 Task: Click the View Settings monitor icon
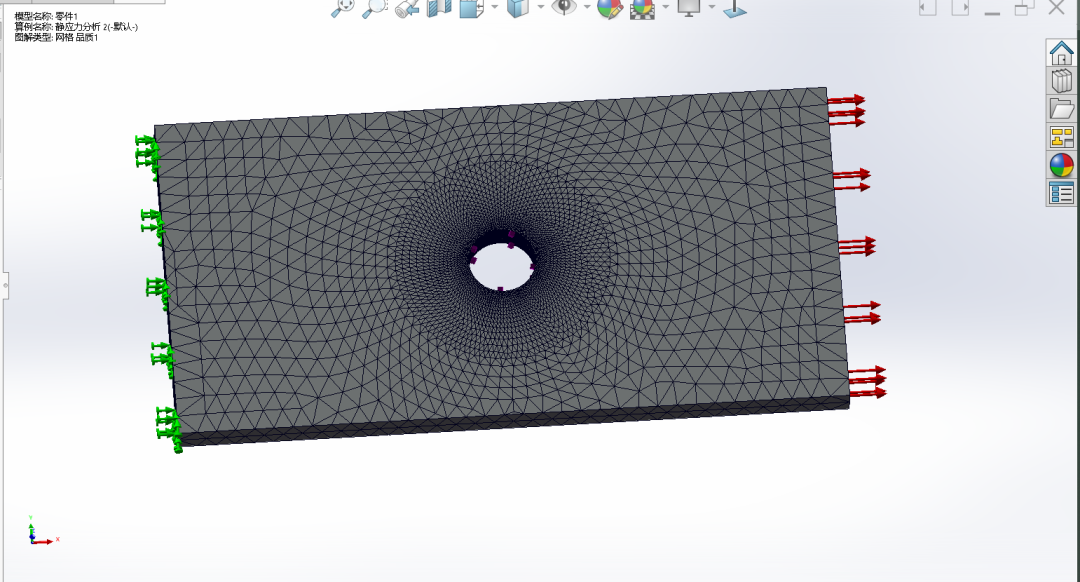689,8
